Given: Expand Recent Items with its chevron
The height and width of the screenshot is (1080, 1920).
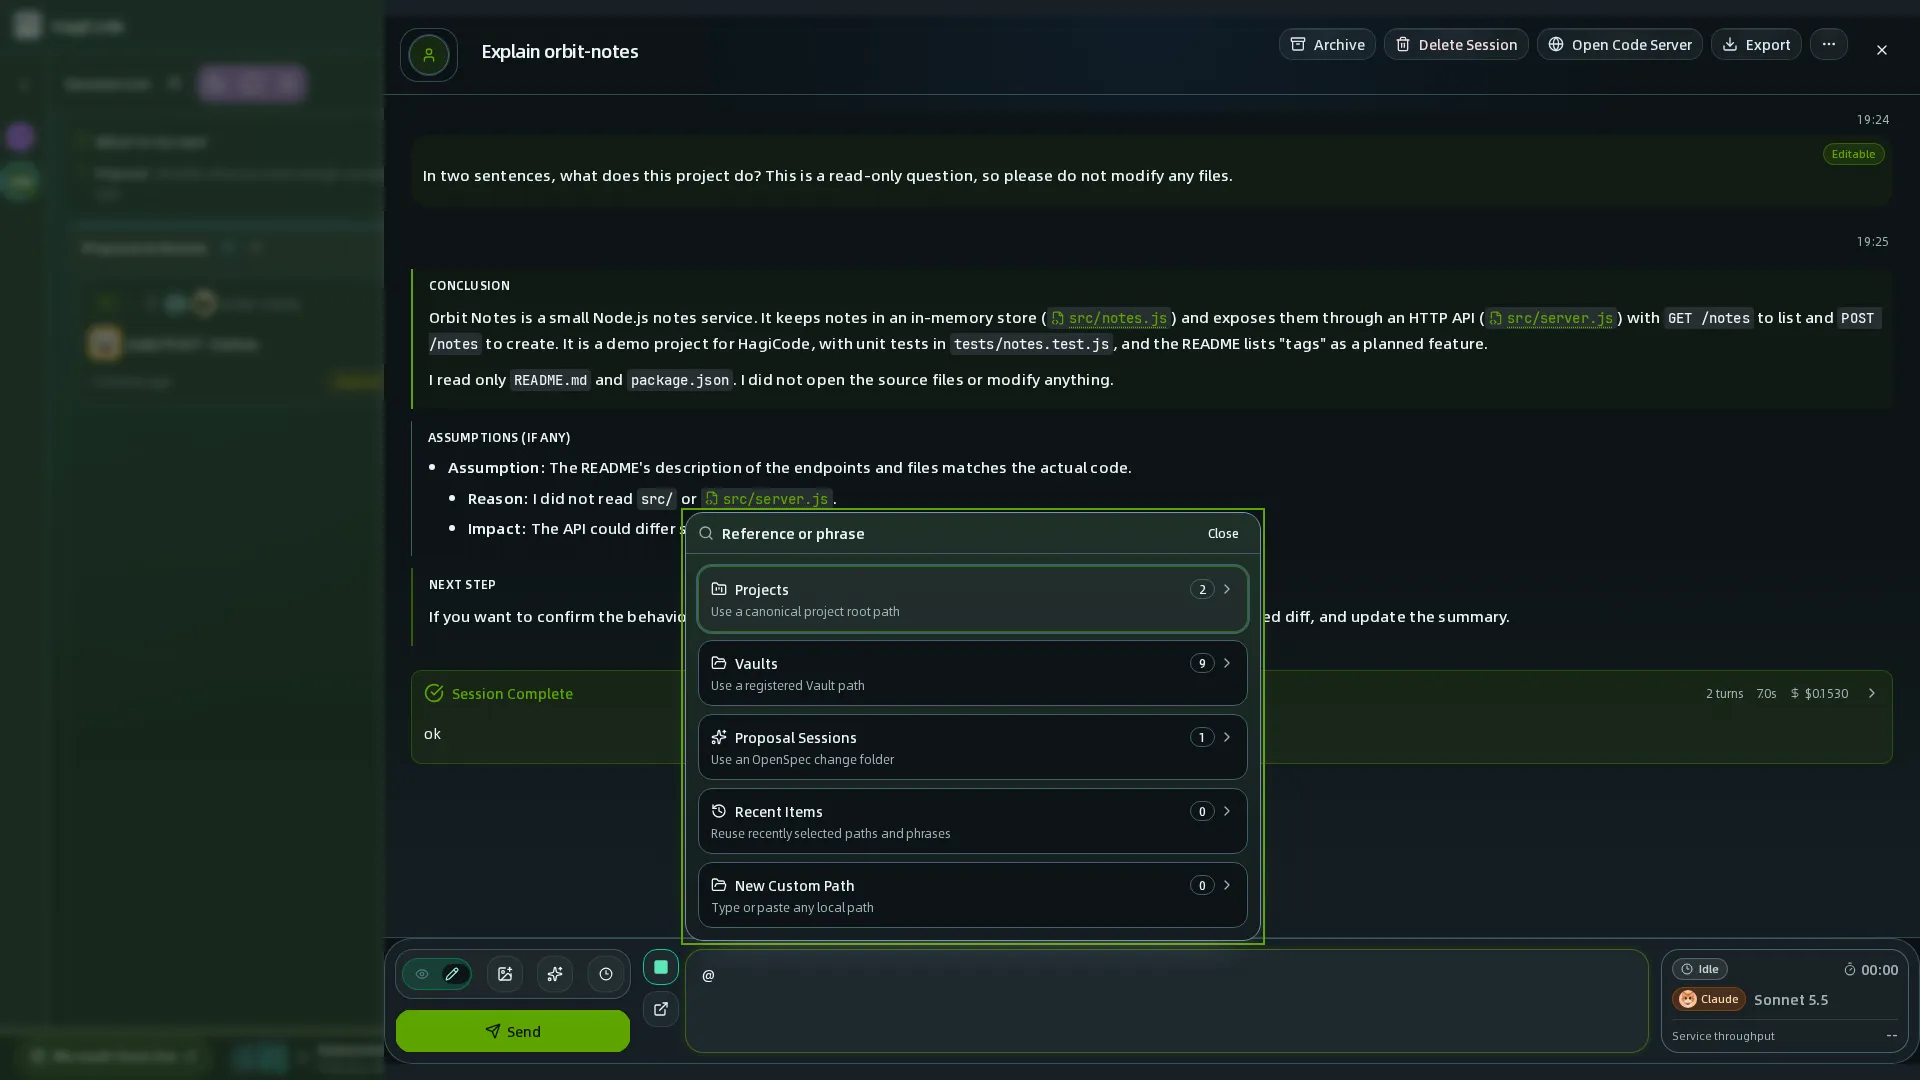Looking at the screenshot, I should [1227, 811].
